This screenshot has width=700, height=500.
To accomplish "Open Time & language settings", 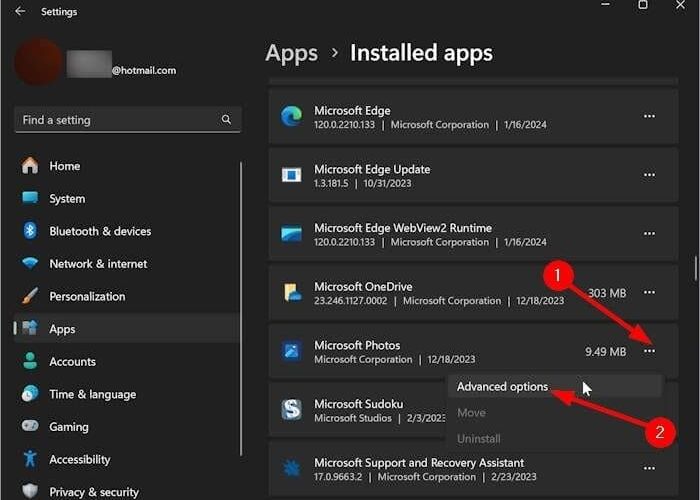I will pyautogui.click(x=126, y=394).
